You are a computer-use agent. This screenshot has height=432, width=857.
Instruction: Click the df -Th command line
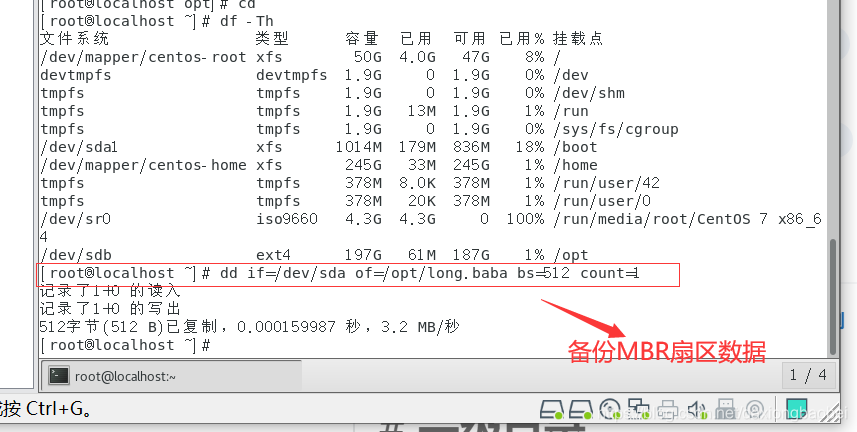157,21
